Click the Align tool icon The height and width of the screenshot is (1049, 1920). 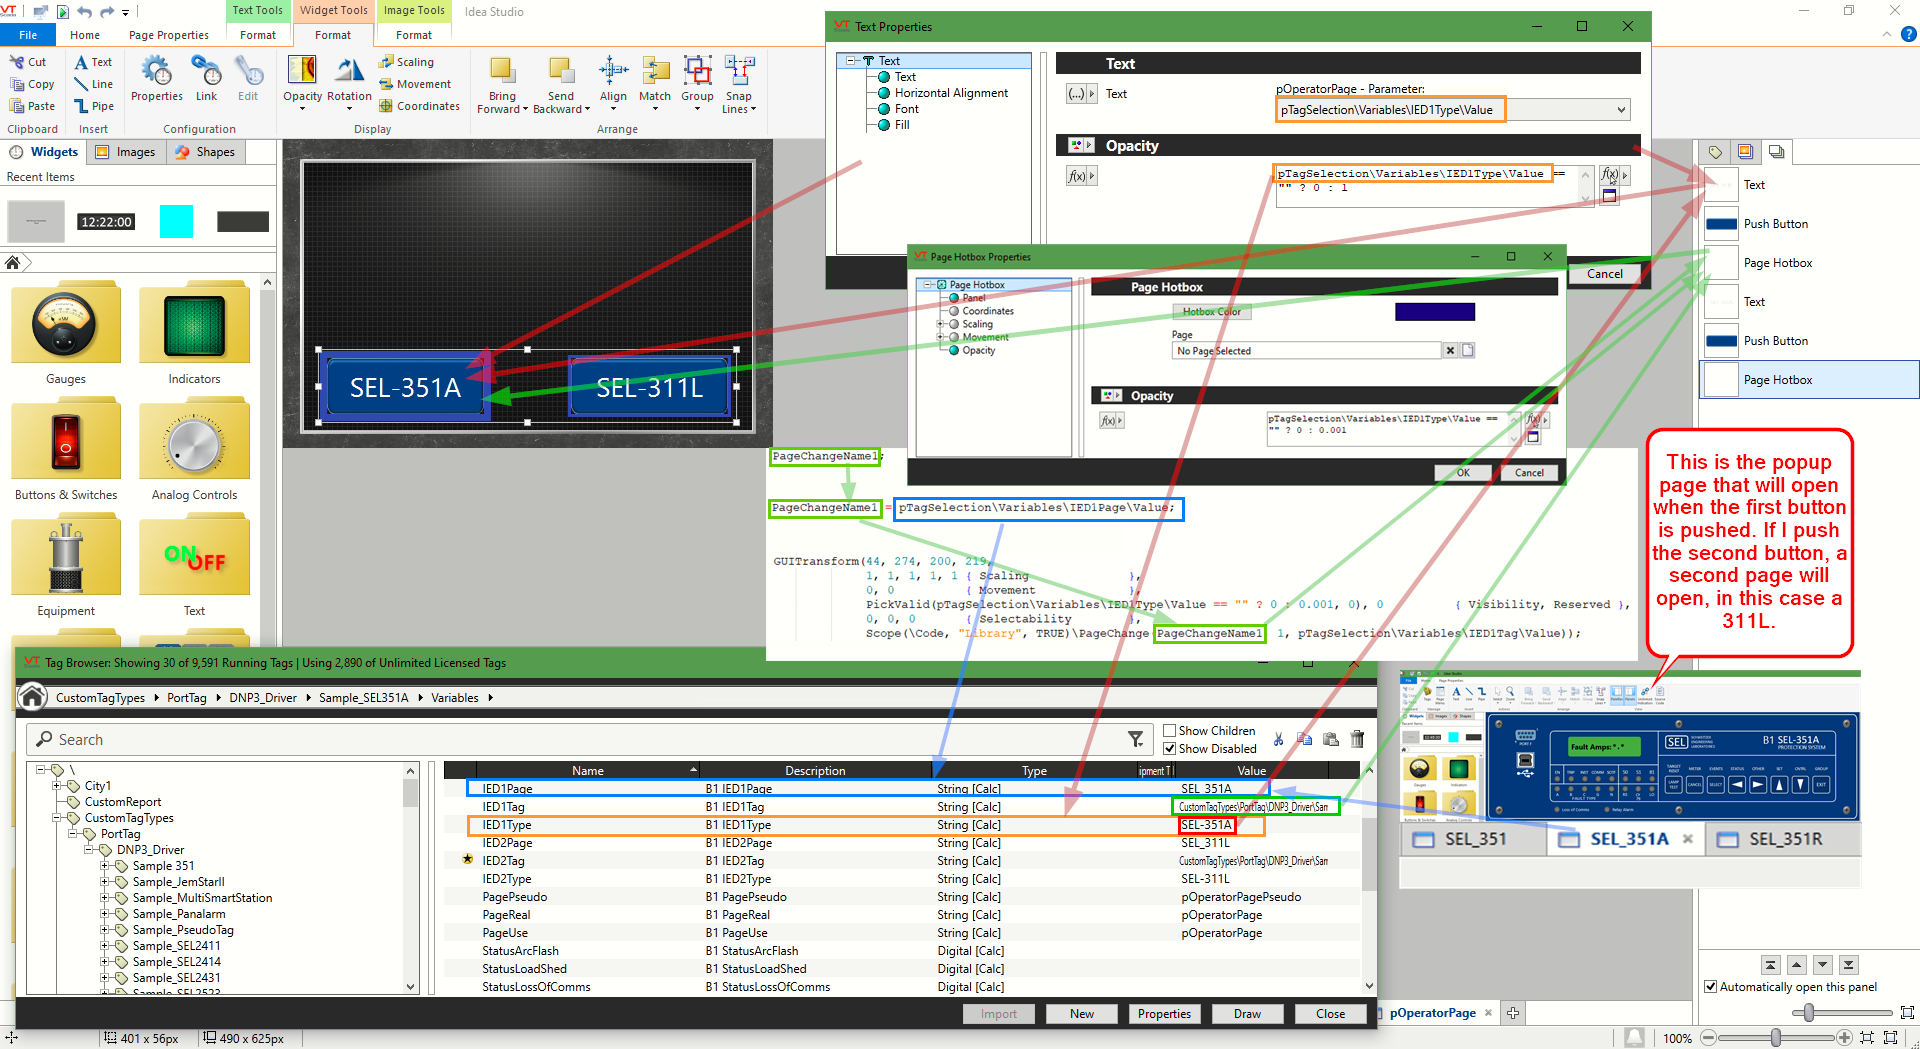613,72
